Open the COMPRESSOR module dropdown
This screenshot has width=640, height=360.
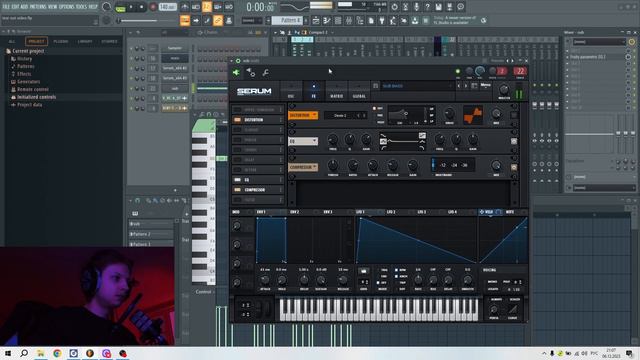[x=303, y=167]
